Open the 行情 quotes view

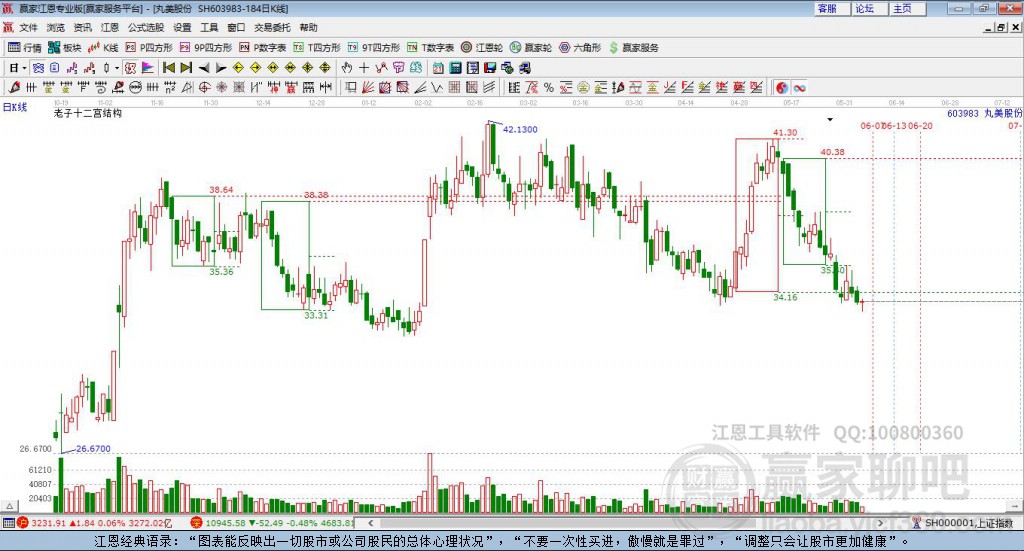(x=25, y=48)
